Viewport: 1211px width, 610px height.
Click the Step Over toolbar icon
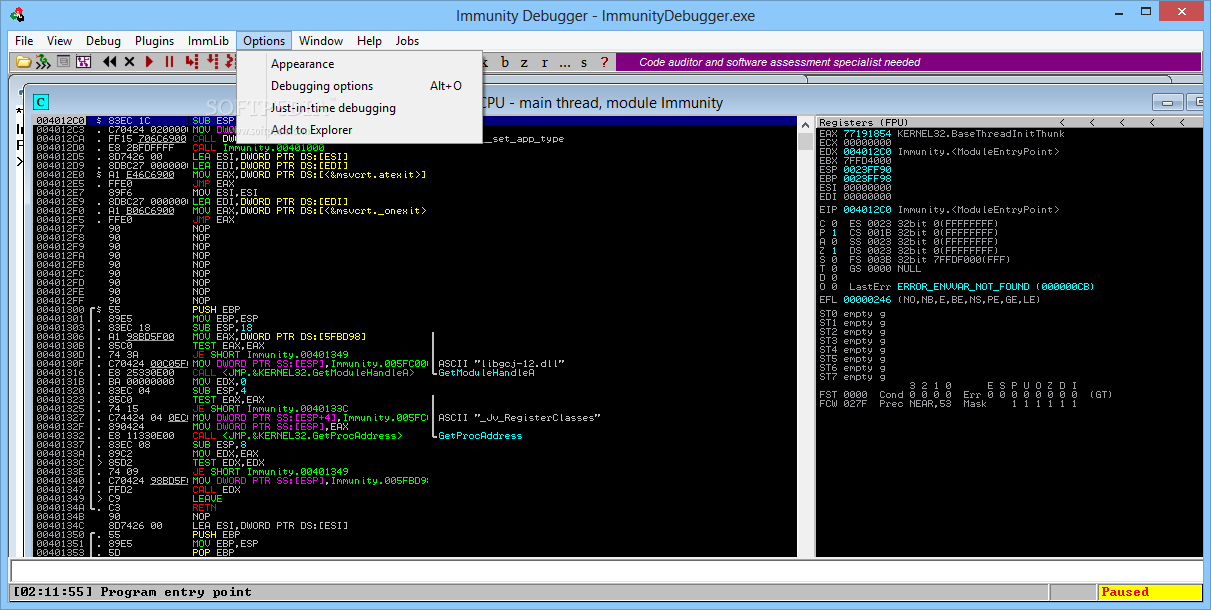click(213, 62)
